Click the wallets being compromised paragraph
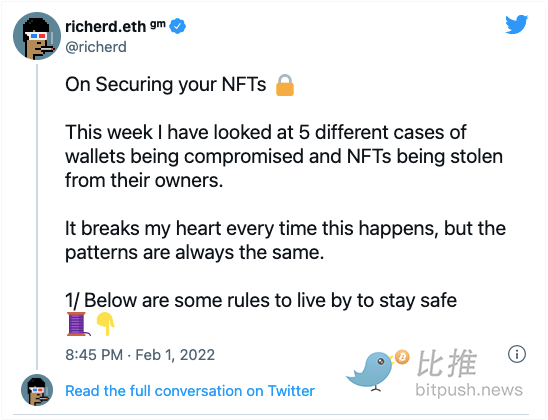The width and height of the screenshot is (548, 420). pos(284,156)
